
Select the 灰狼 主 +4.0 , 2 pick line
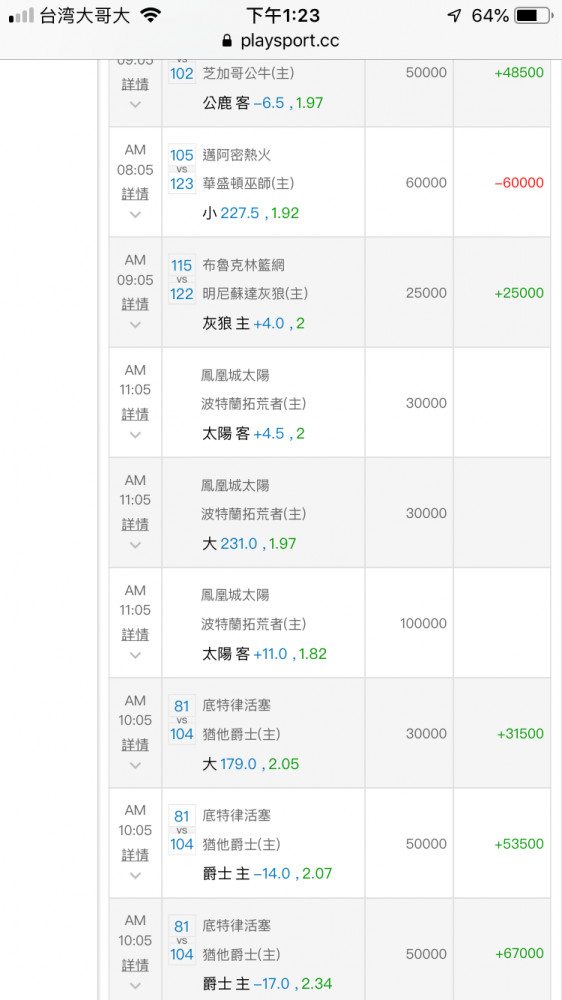click(x=253, y=323)
